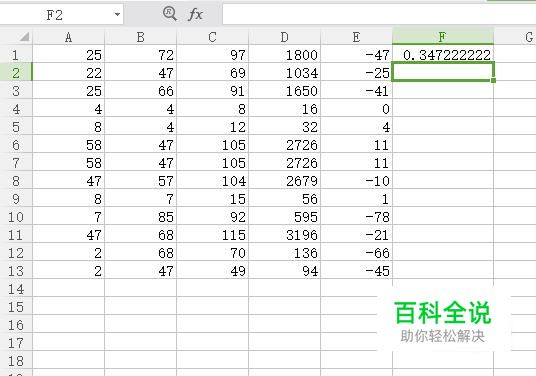This screenshot has height=376, width=536.
Task: Click cell C12 with value 70
Action: click(x=213, y=253)
